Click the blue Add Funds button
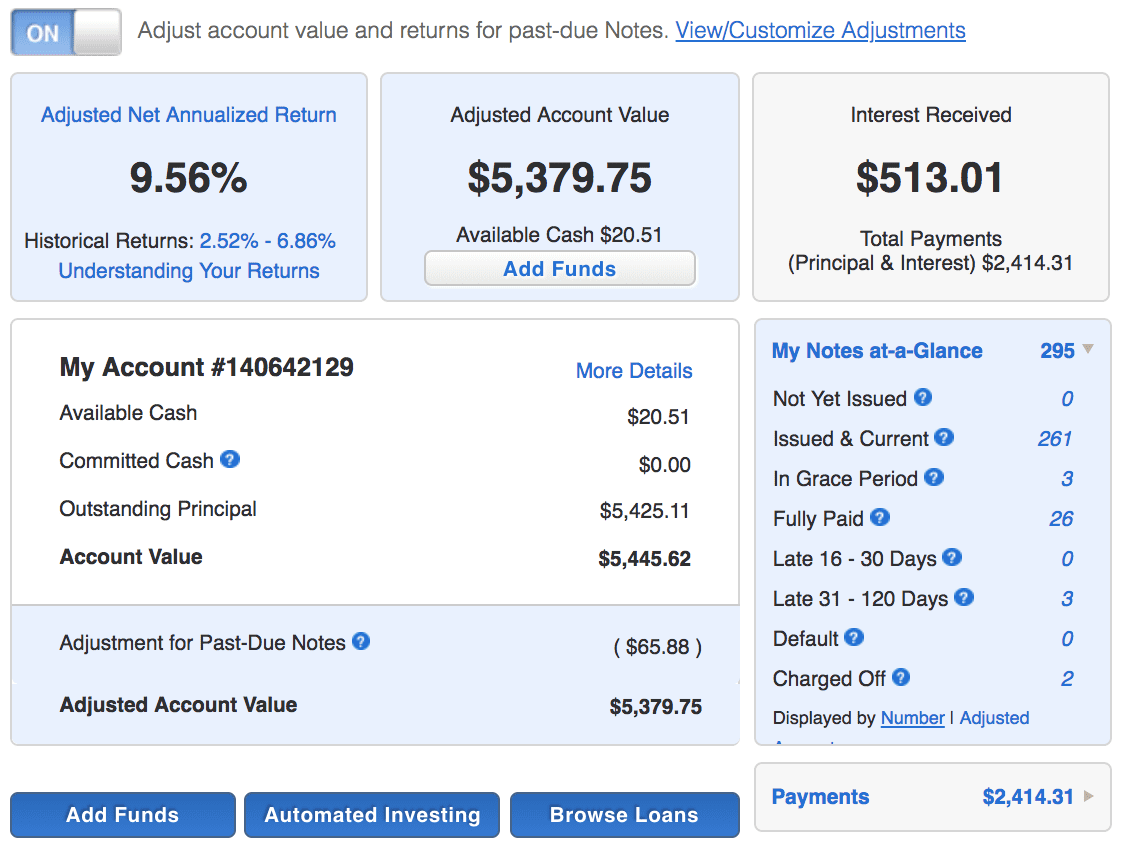The height and width of the screenshot is (868, 1136). (122, 814)
